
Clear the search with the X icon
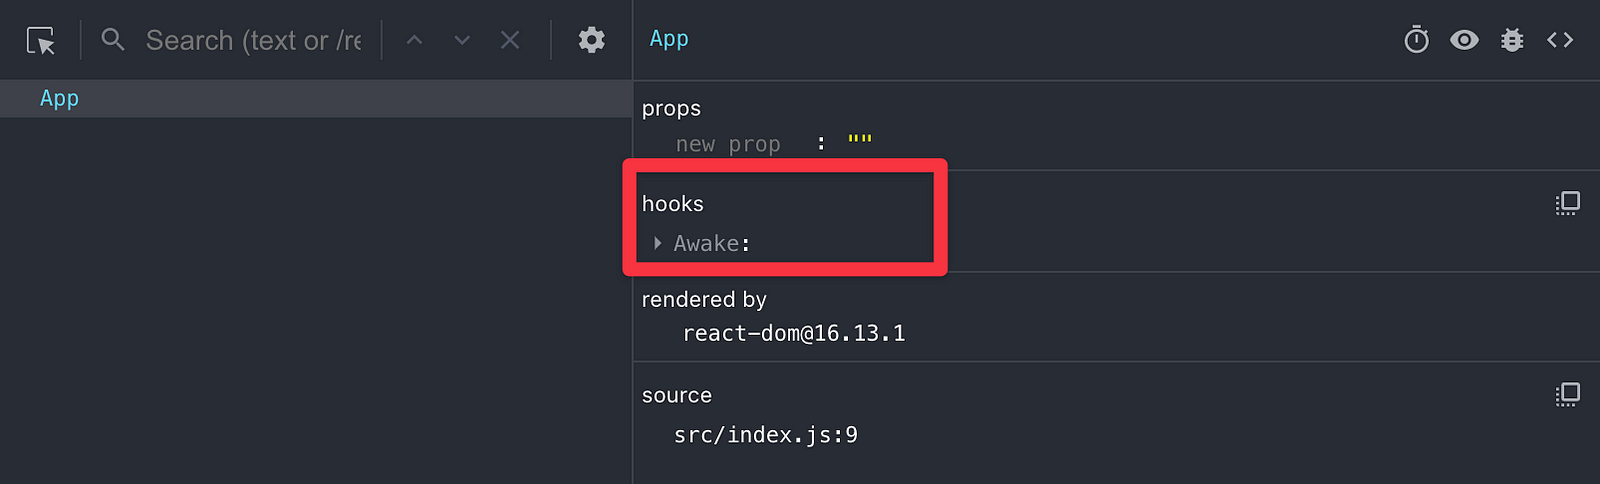[510, 40]
